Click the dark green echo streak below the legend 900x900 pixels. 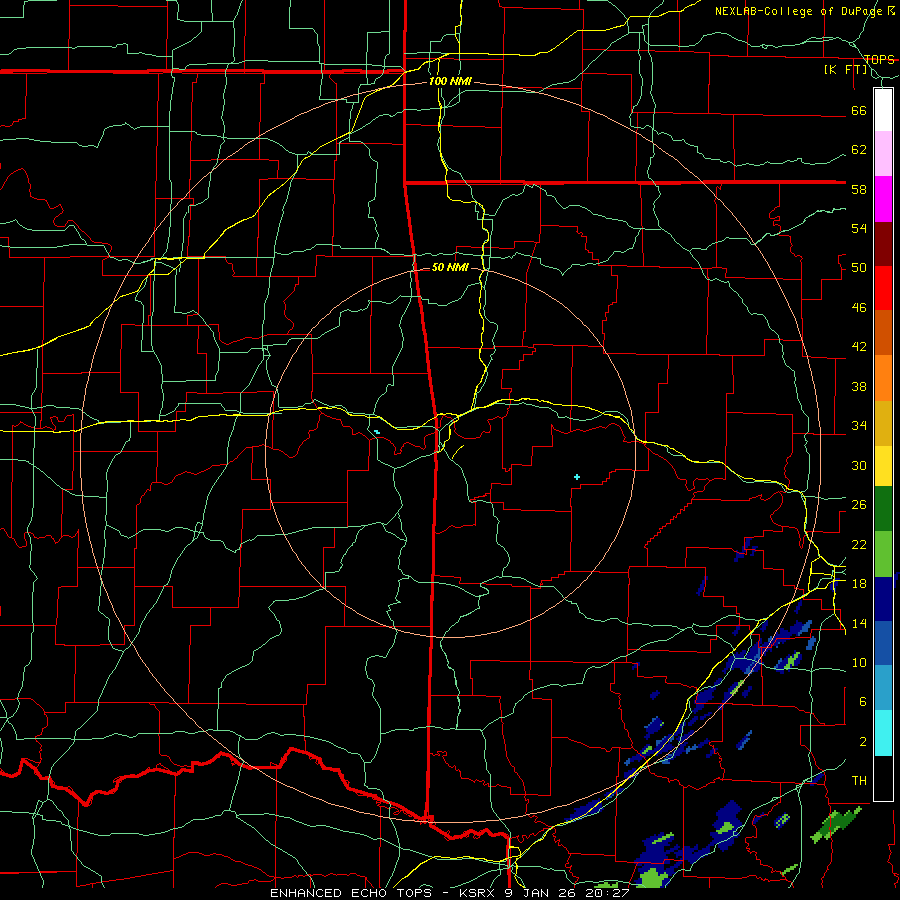[x=835, y=824]
